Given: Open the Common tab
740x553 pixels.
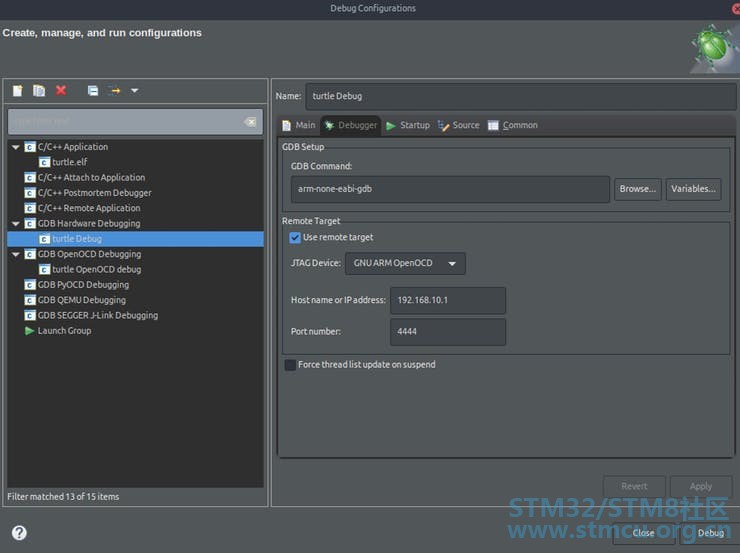Looking at the screenshot, I should click(513, 125).
